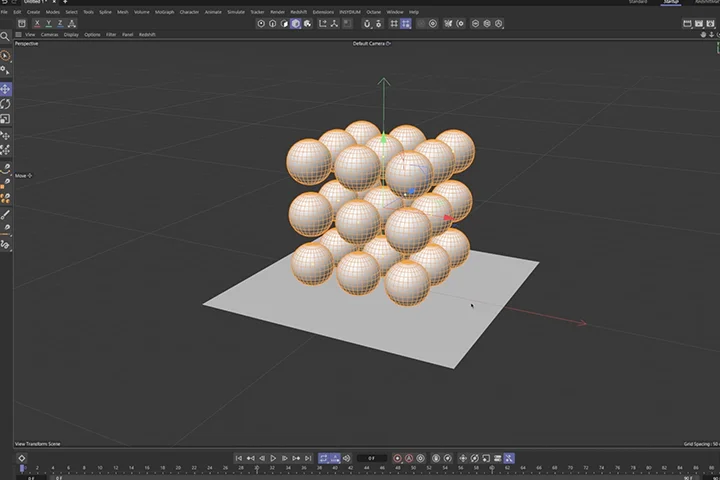Toggle sound playback speaker button
720x480 pixels.
coord(347,458)
